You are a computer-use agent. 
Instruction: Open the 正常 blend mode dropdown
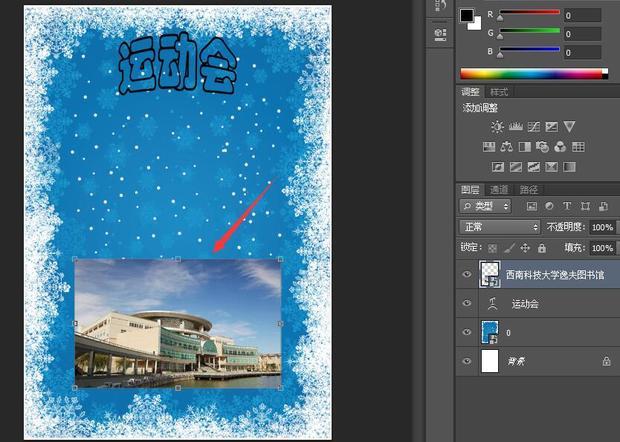pos(500,227)
